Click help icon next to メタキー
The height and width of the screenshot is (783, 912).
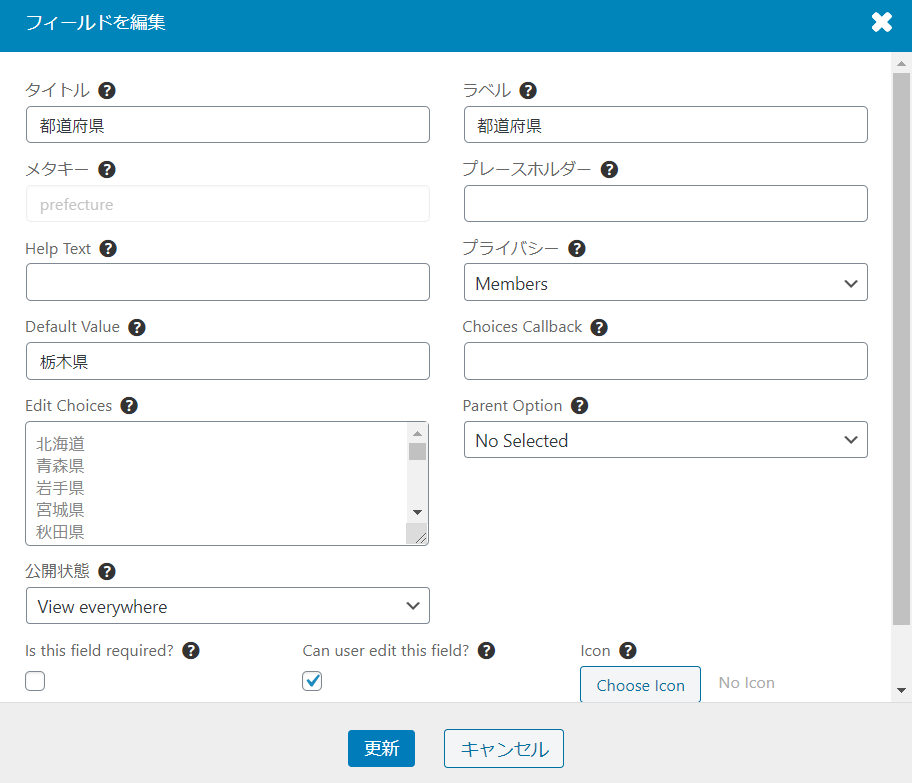click(x=106, y=170)
